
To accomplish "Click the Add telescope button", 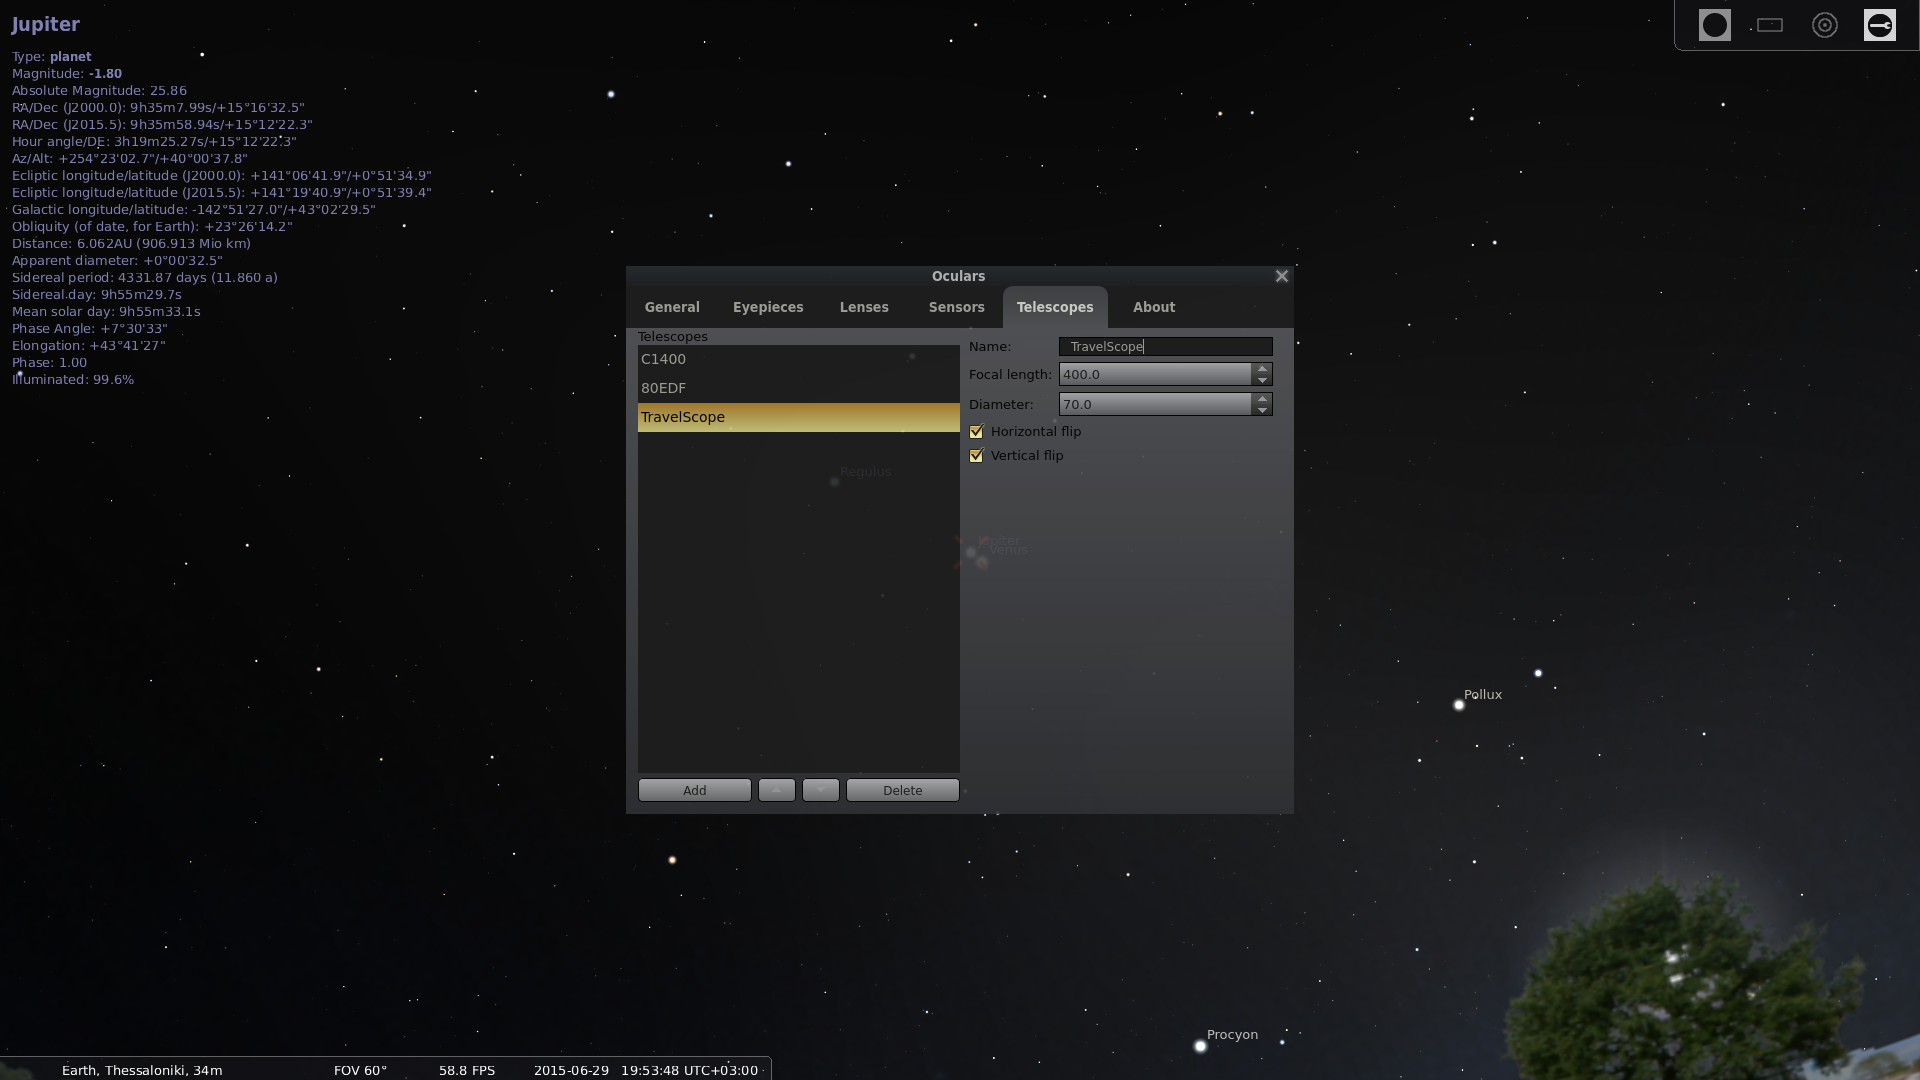I will [694, 790].
